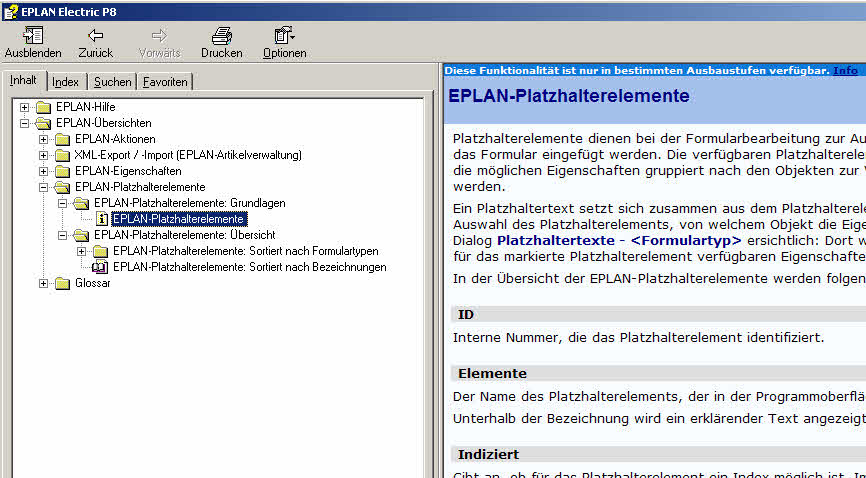Image resolution: width=866 pixels, height=478 pixels.
Task: Collapse the Grundlagen node toggle
Action: pyautogui.click(x=62, y=203)
